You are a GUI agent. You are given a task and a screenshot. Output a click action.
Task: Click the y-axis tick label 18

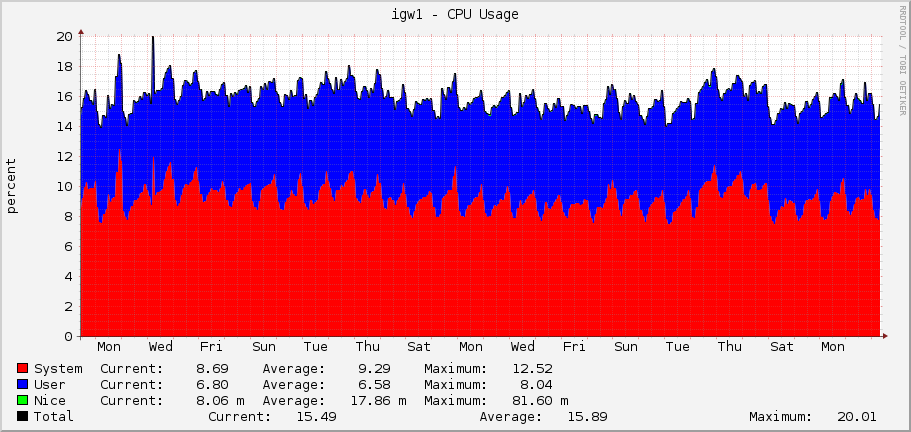click(x=64, y=66)
